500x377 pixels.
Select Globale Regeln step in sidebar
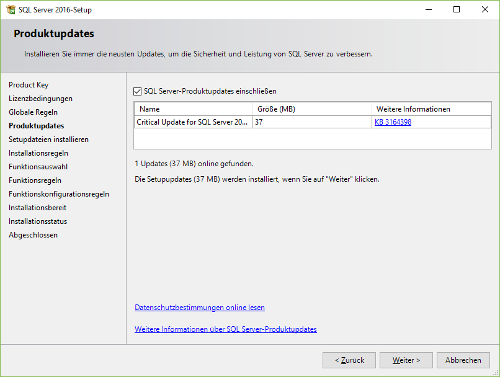tap(33, 112)
